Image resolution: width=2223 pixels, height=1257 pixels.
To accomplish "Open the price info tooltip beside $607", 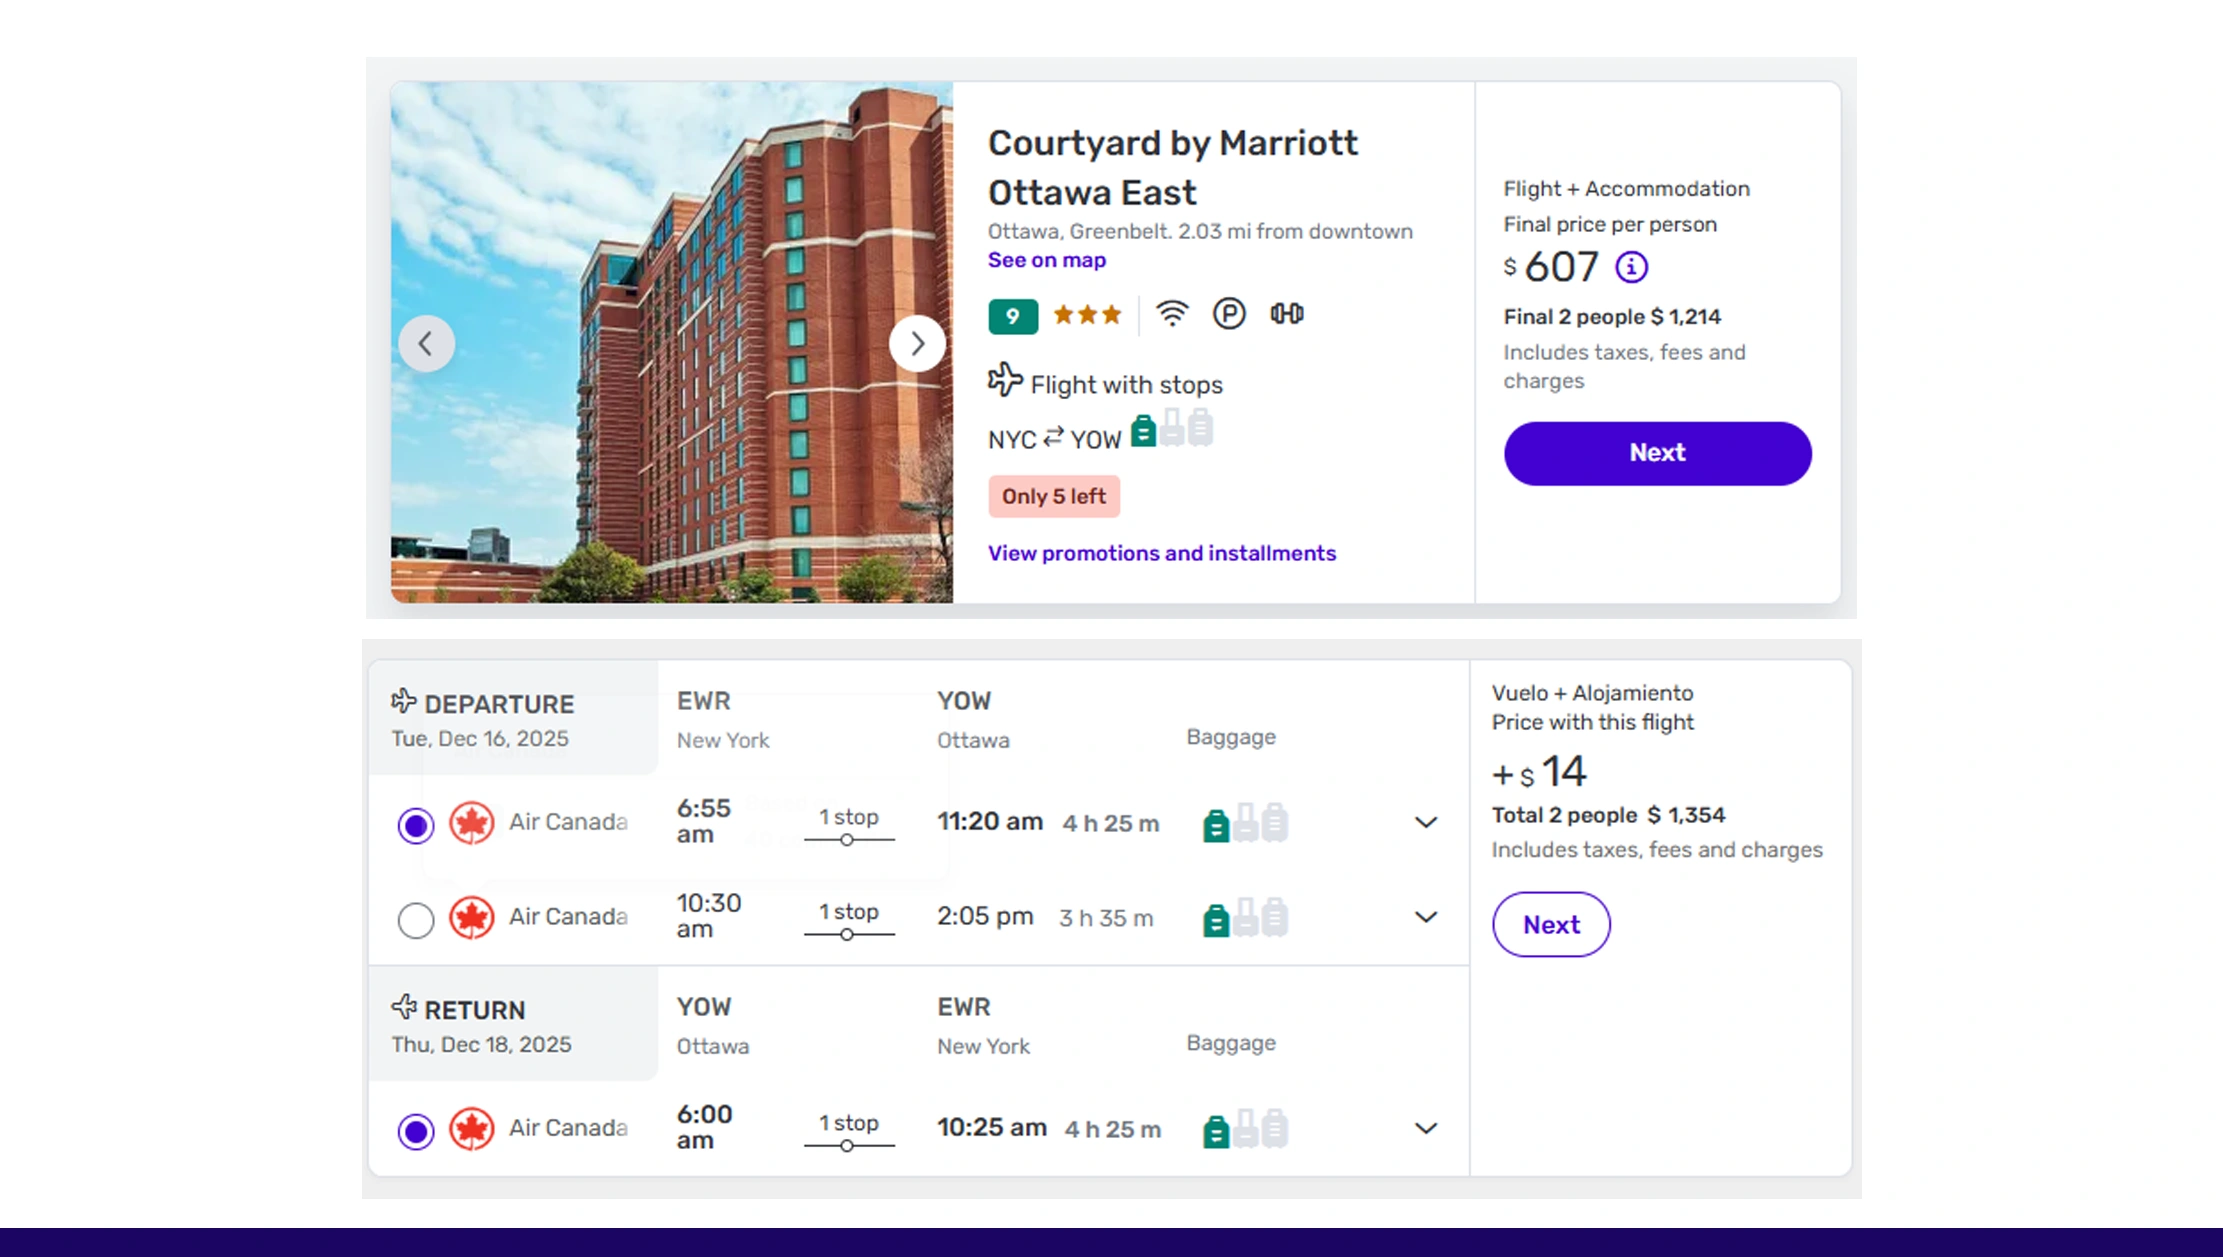I will click(x=1630, y=266).
